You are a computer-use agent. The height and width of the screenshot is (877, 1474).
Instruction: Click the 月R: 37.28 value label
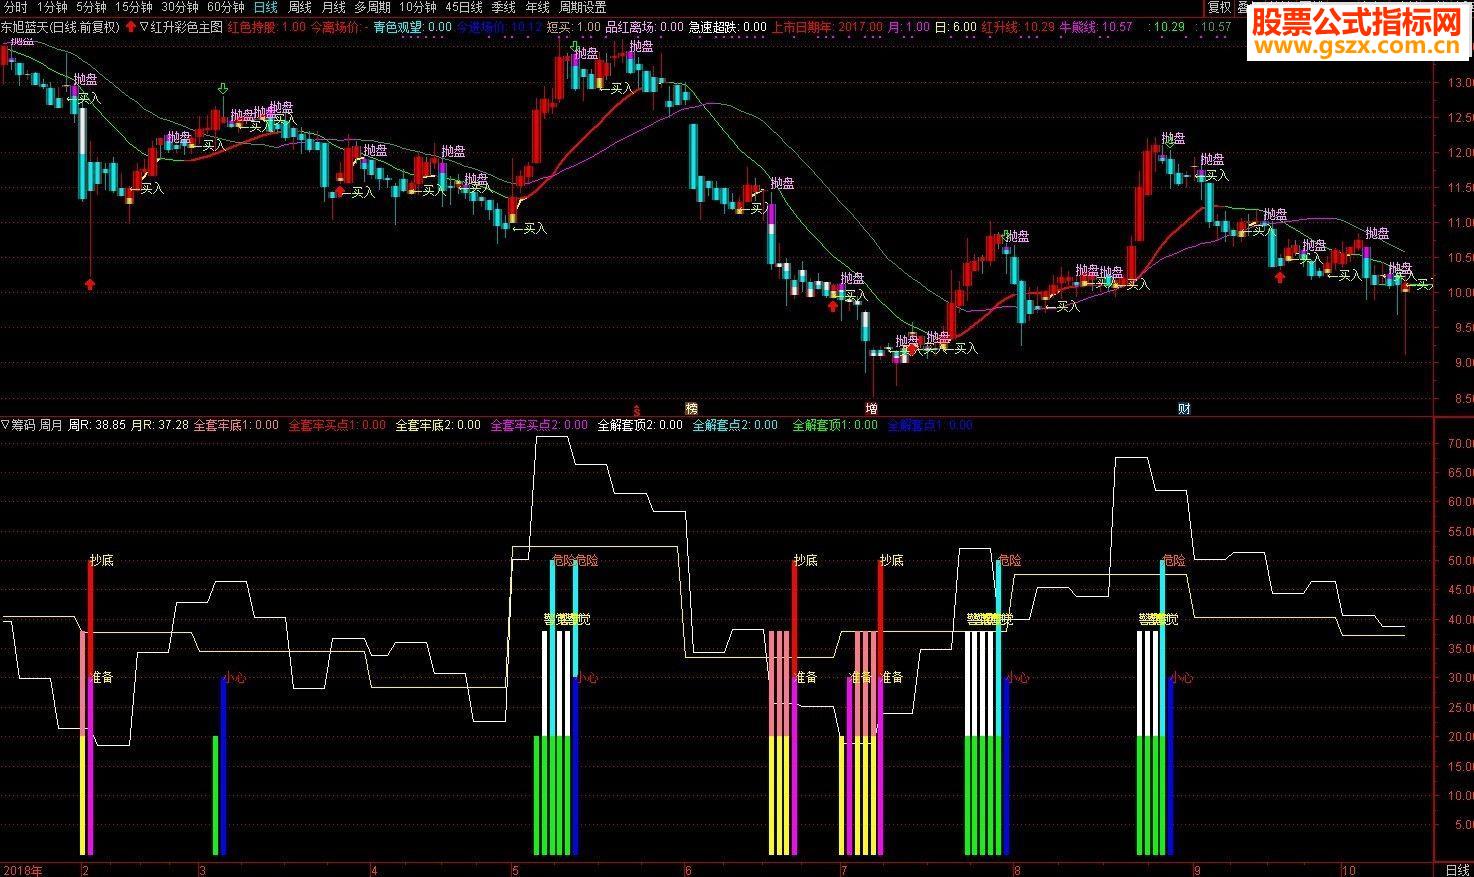pyautogui.click(x=160, y=425)
